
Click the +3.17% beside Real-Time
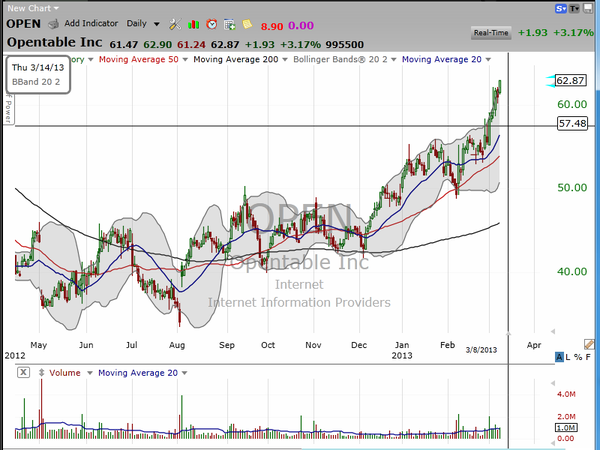point(573,33)
